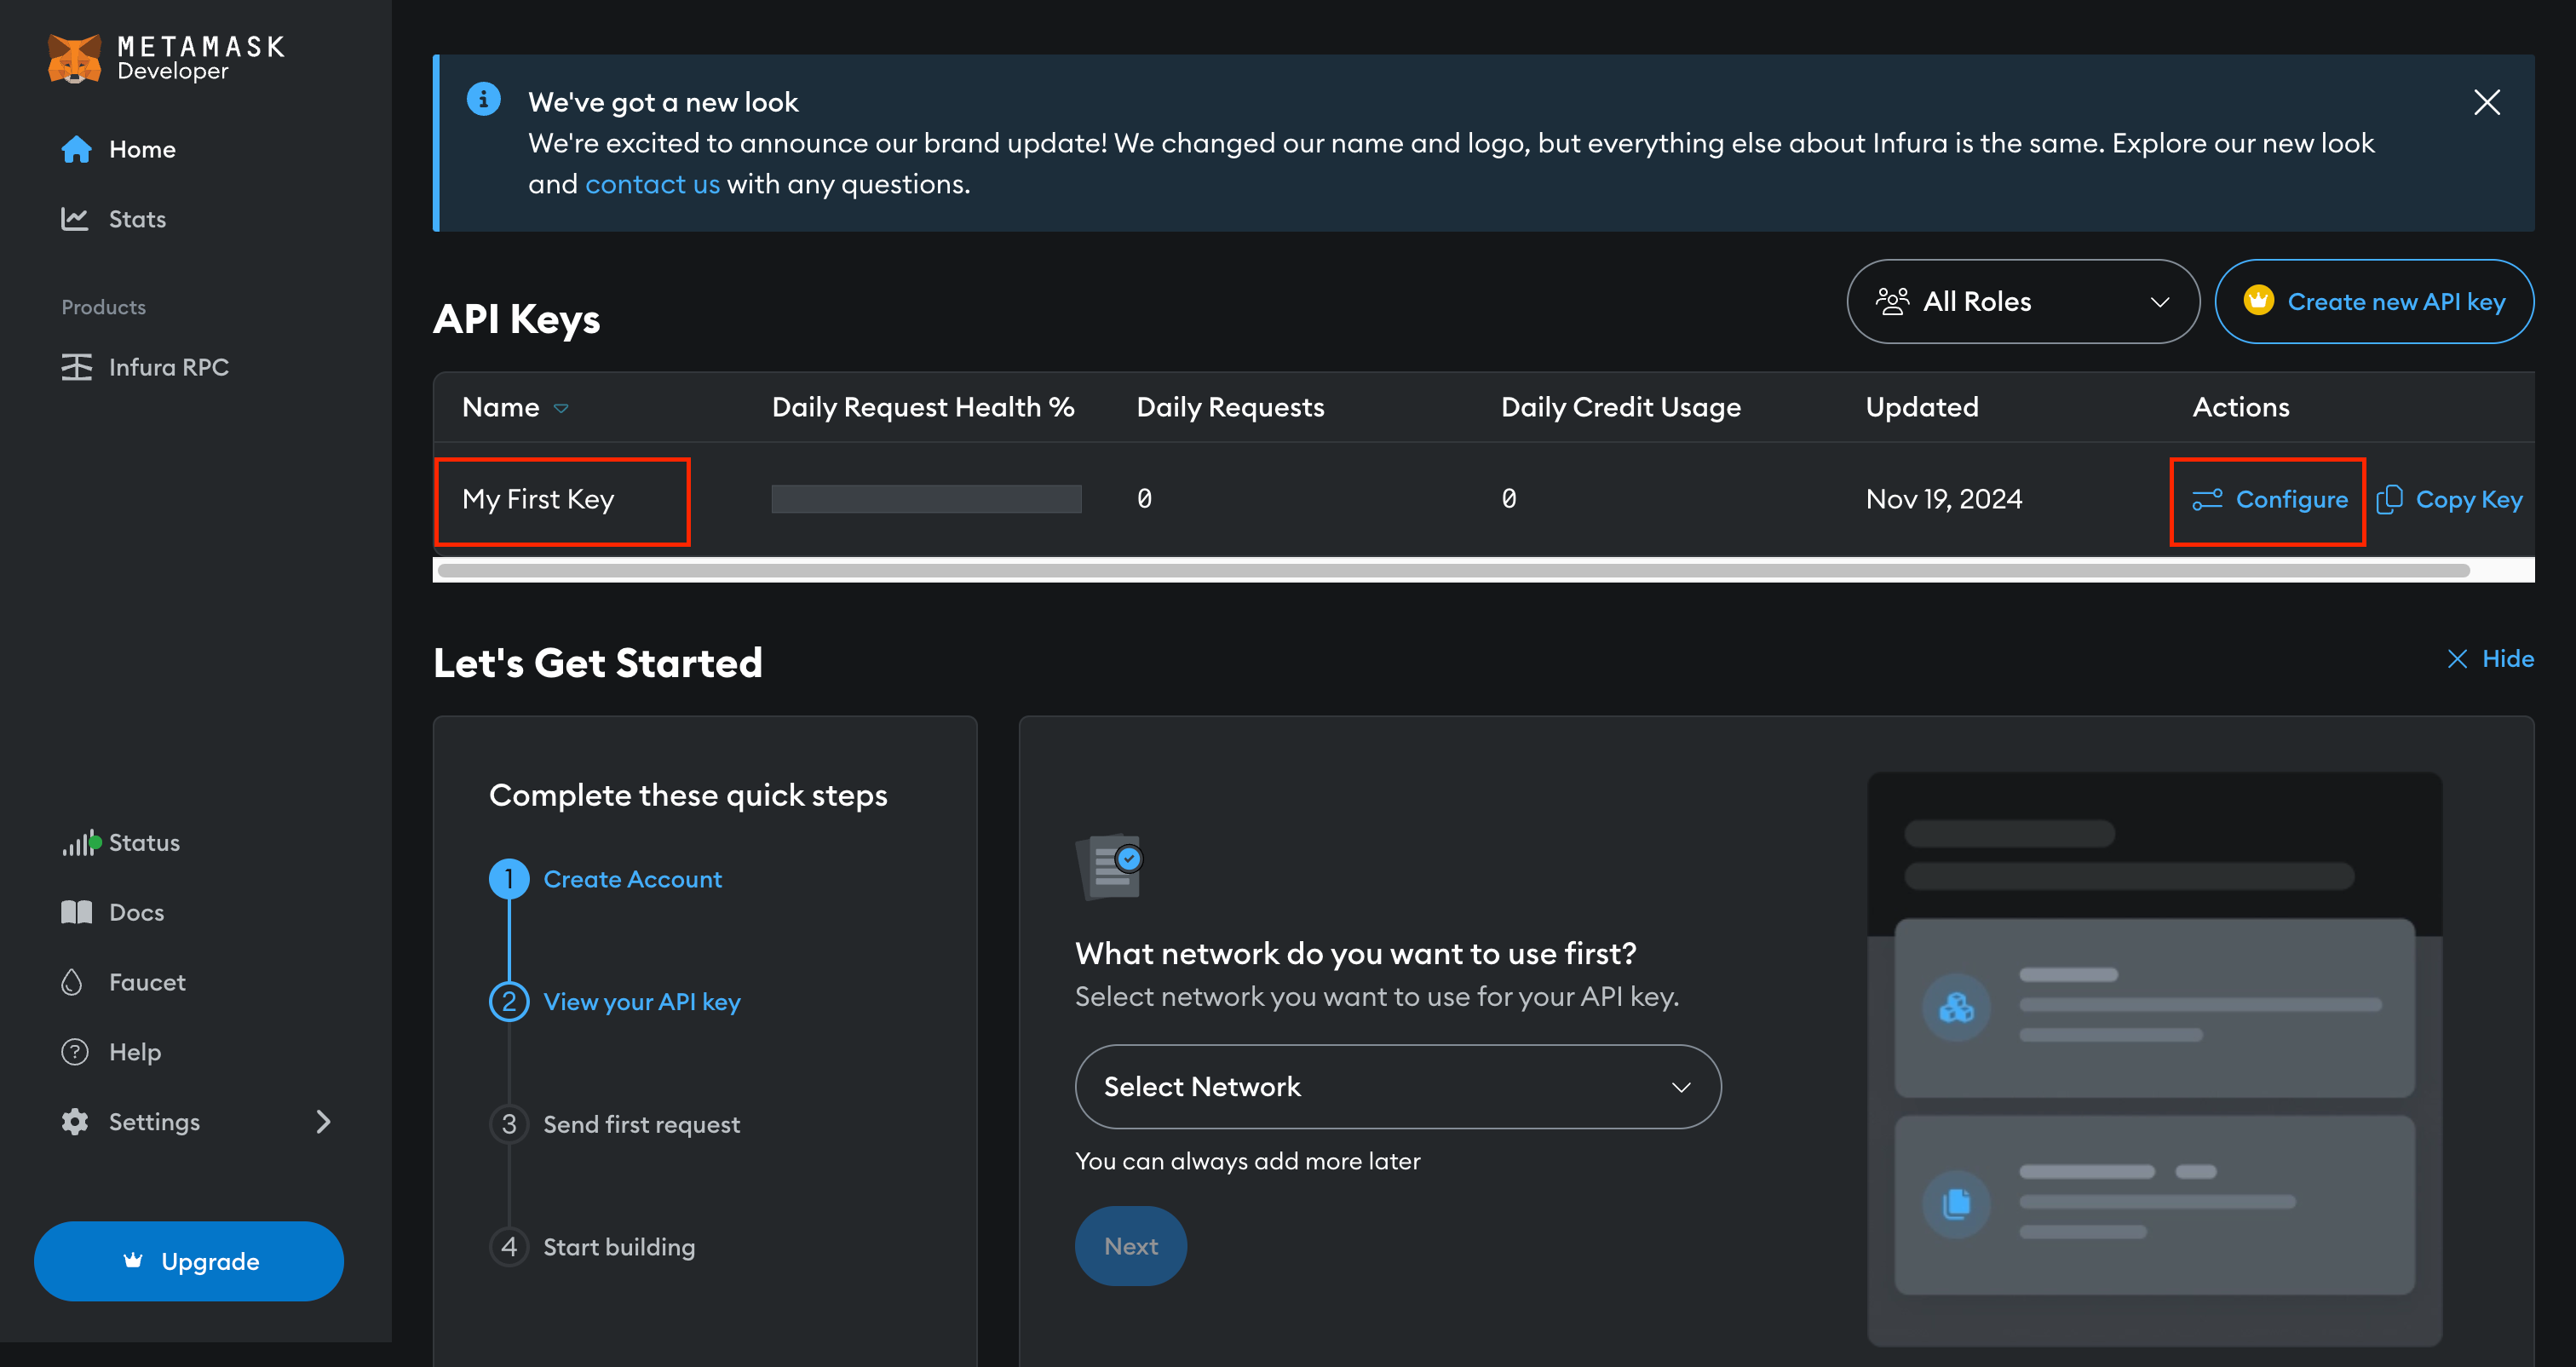This screenshot has width=2576, height=1367.
Task: Click the Upgrade button
Action: tap(189, 1261)
